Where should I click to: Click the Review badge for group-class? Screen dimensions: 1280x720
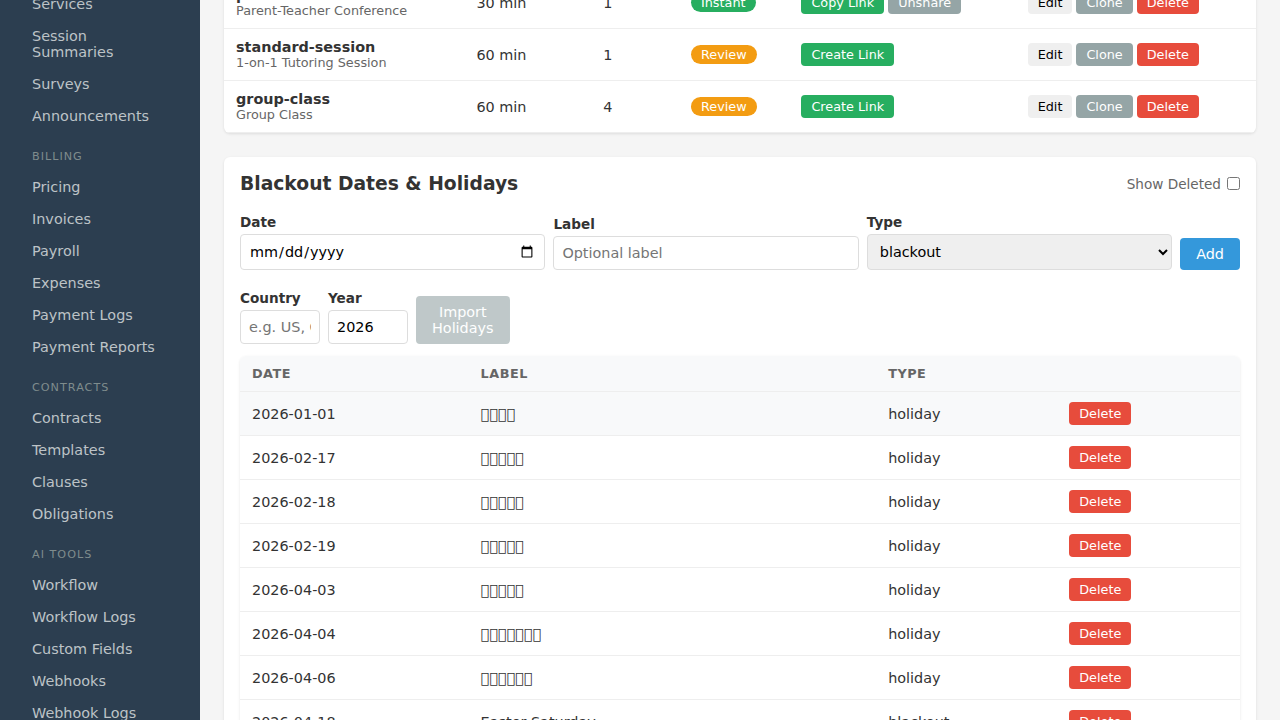coord(724,107)
